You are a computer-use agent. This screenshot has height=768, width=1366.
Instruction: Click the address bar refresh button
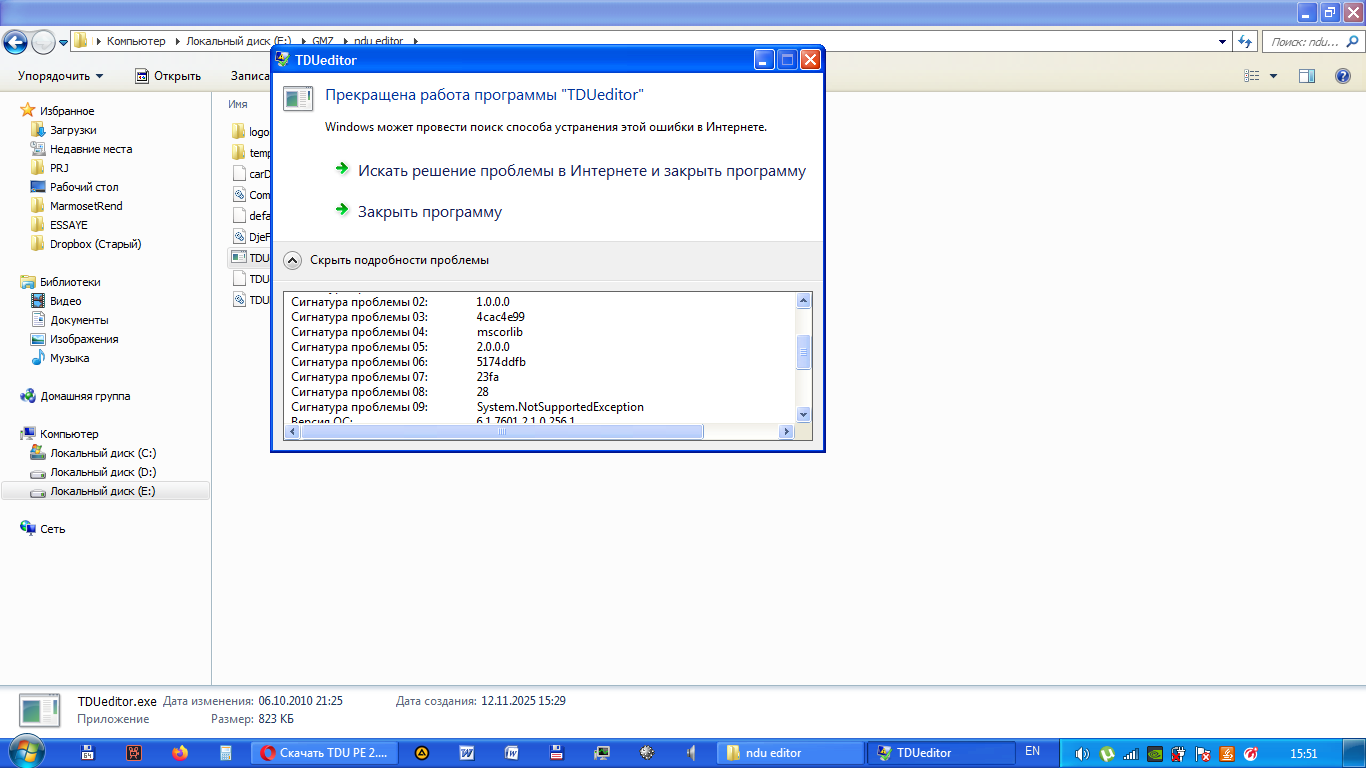click(x=1245, y=42)
